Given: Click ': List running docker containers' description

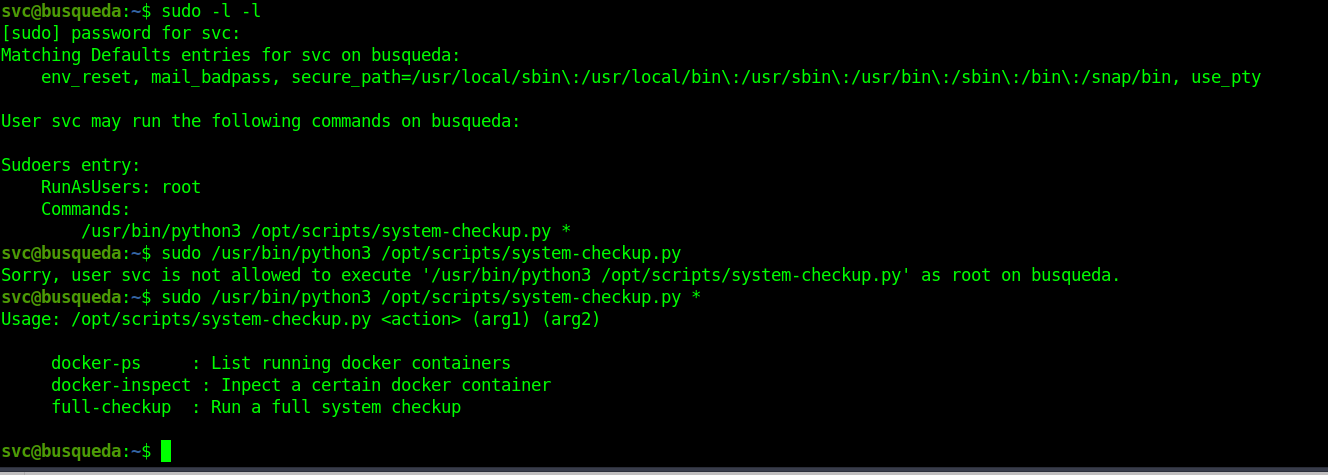Looking at the screenshot, I should [351, 363].
